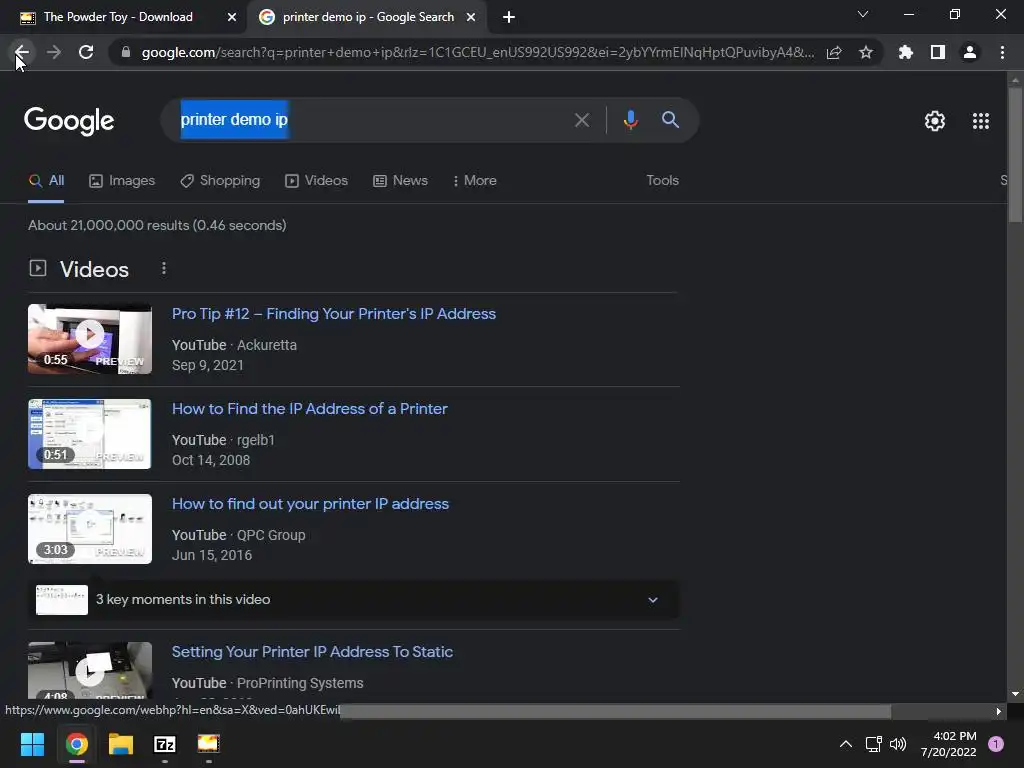Image resolution: width=1024 pixels, height=768 pixels.
Task: Open The Powder Toy taskbar app
Action: (208, 744)
